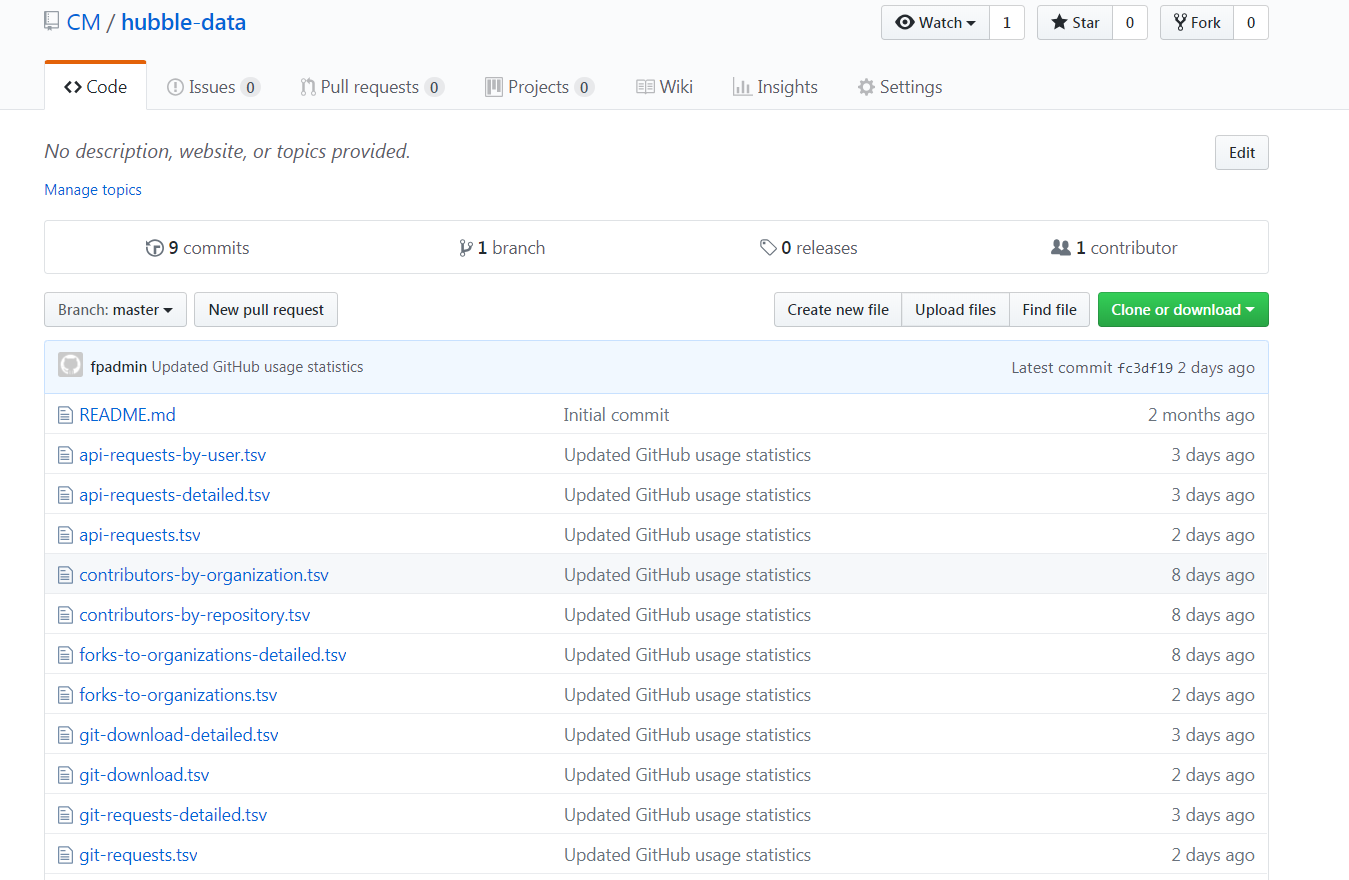Click the tag icon next to 0 releases
This screenshot has width=1349, height=880.
[768, 247]
